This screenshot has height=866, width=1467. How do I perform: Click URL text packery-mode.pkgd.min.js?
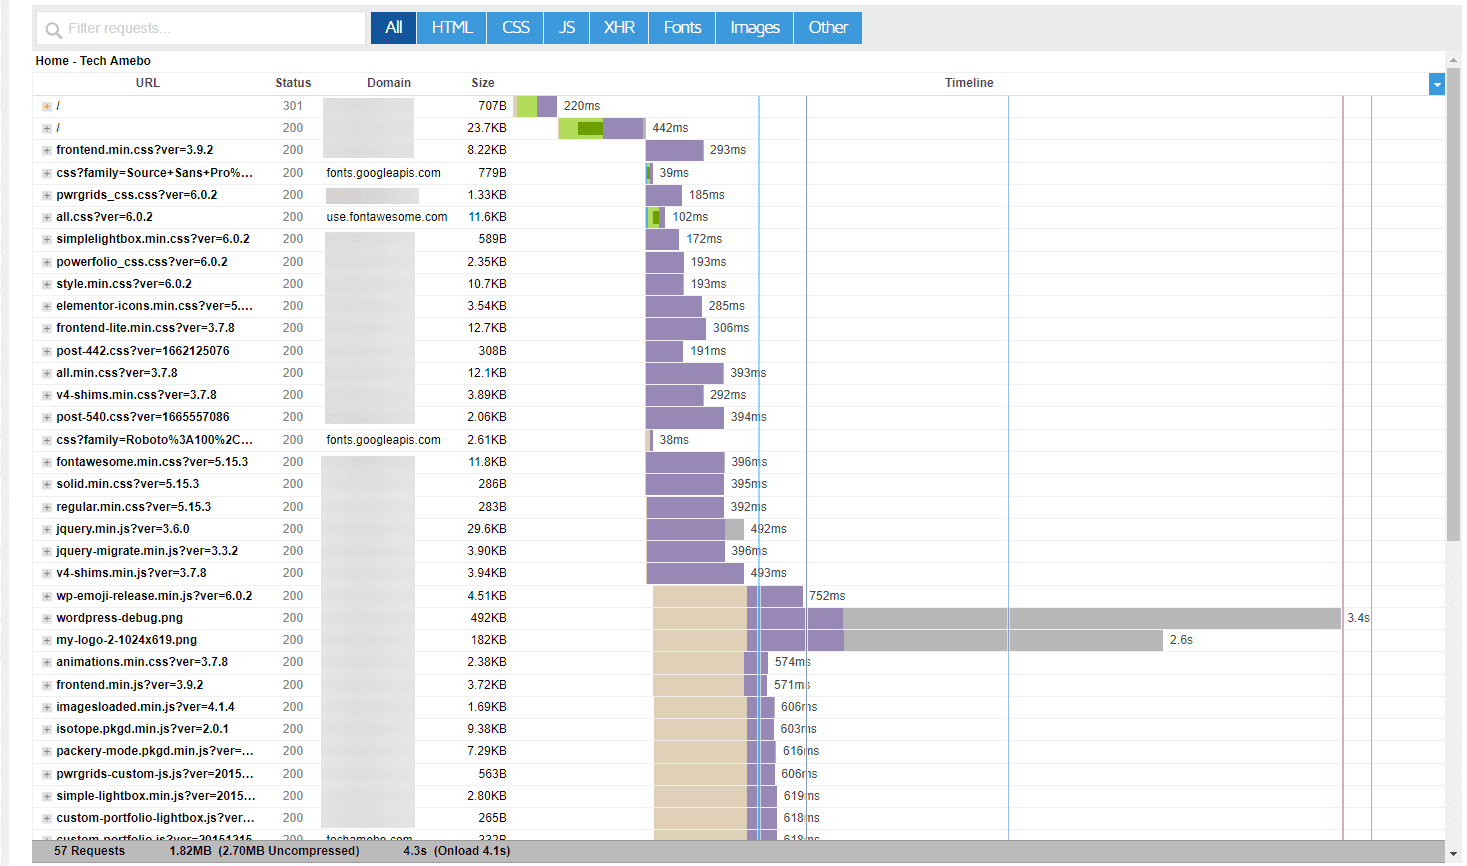pos(155,751)
